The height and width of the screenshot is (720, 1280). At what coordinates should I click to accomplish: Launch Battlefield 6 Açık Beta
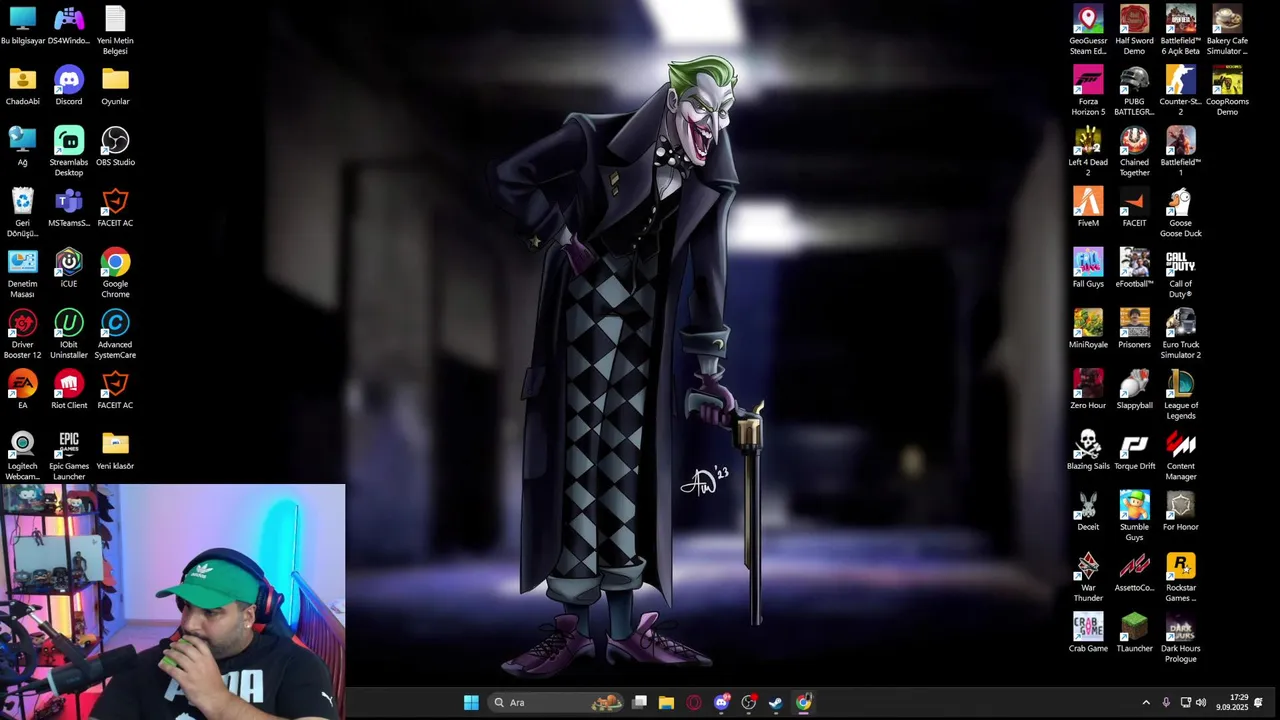(x=1181, y=31)
